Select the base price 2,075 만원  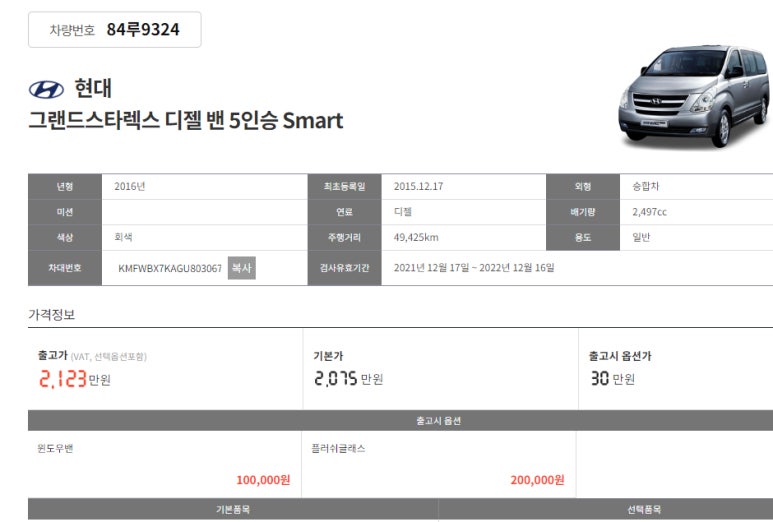(x=349, y=379)
